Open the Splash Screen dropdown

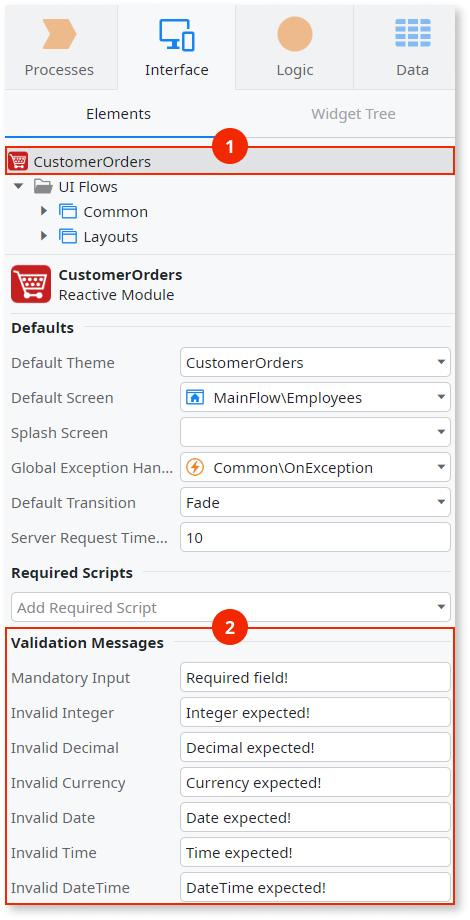315,432
